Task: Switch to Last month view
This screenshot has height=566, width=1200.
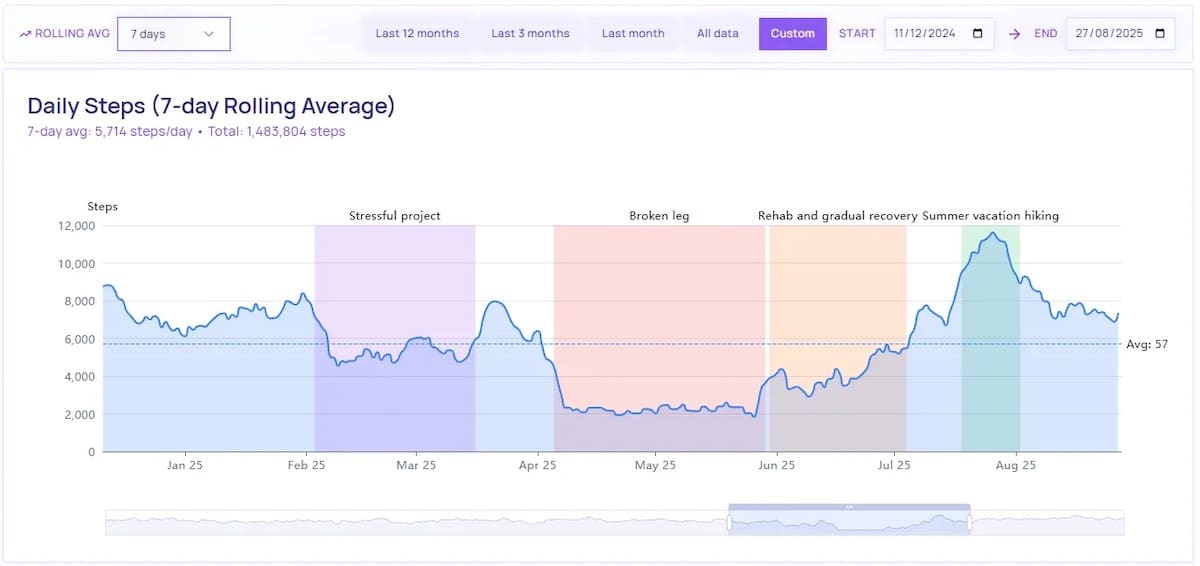Action: [633, 34]
